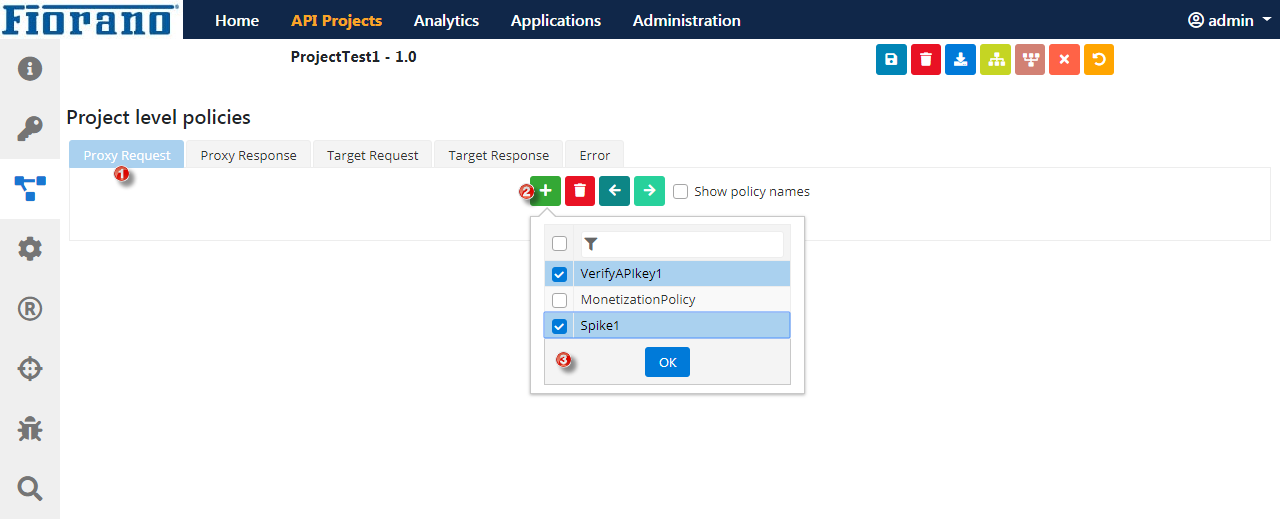Click the red delete project trash icon
1280x519 pixels.
pos(926,60)
